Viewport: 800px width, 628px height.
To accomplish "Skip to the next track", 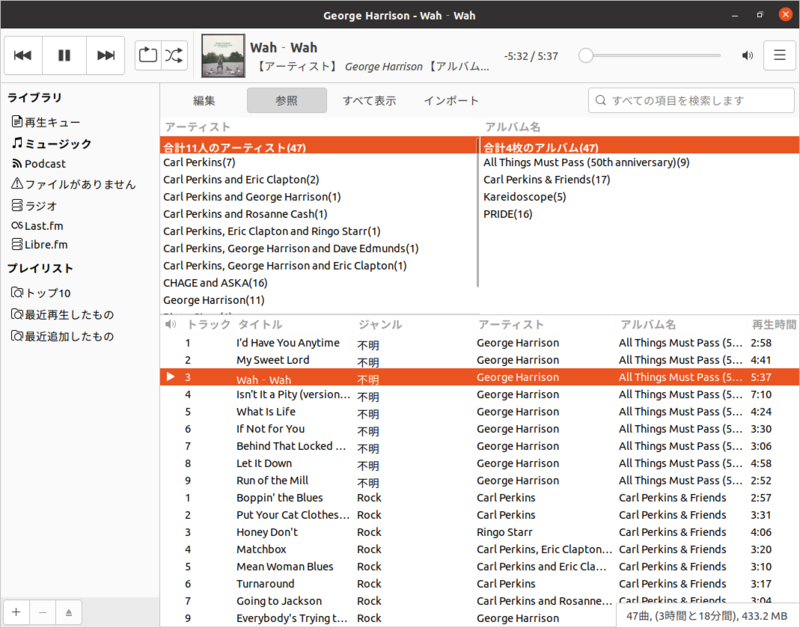I will click(106, 55).
